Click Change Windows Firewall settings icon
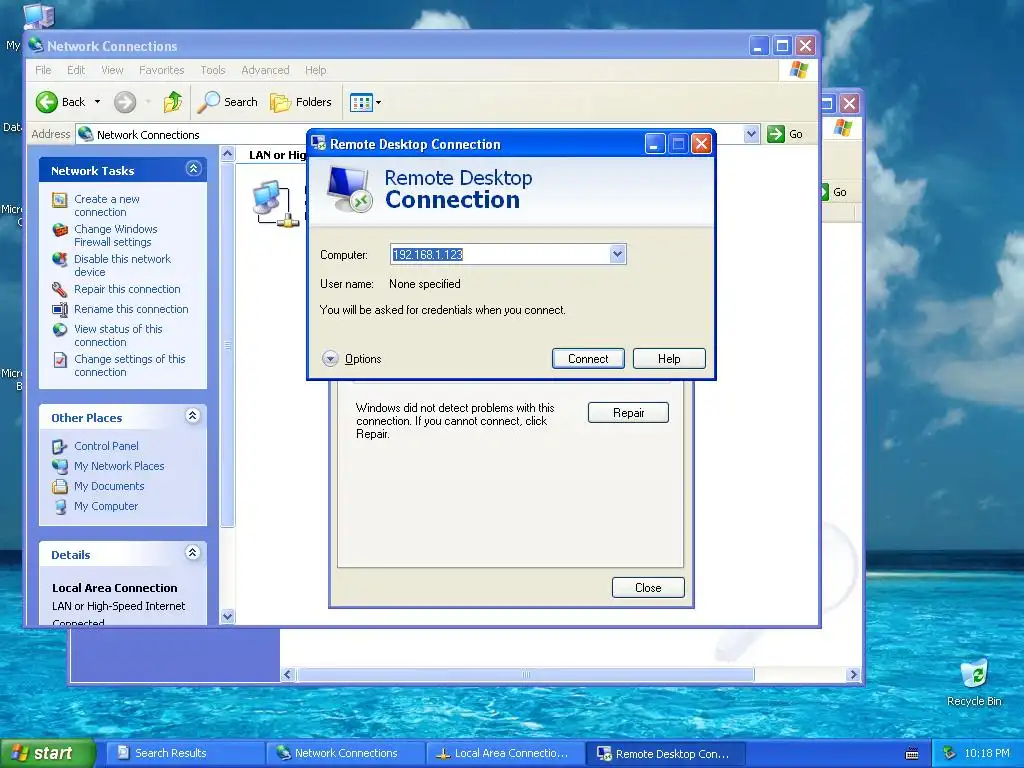Screen dimensions: 1024x768 coord(59,230)
